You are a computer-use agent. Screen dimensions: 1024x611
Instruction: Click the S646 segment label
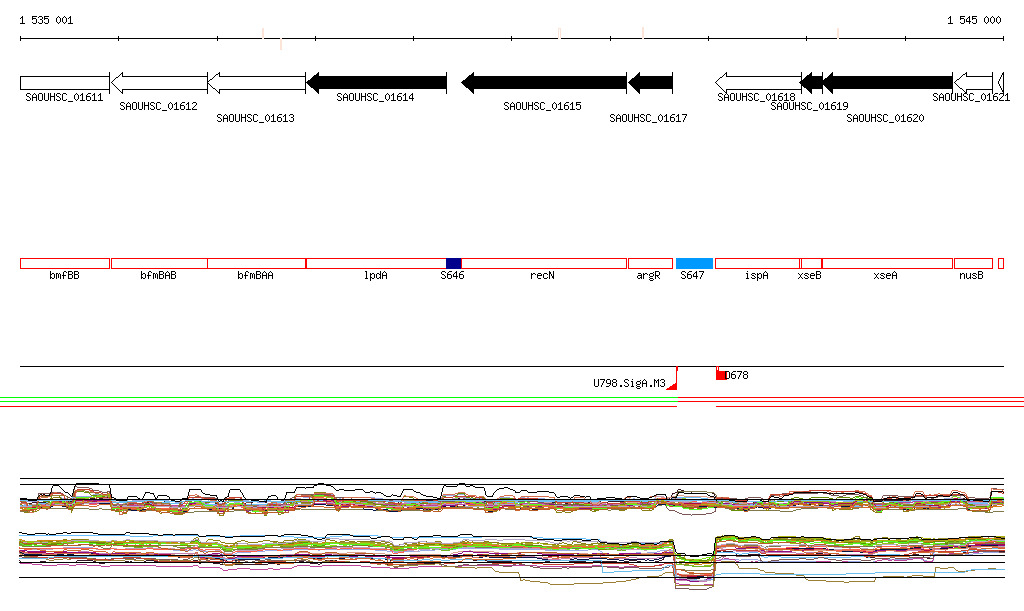click(452, 275)
